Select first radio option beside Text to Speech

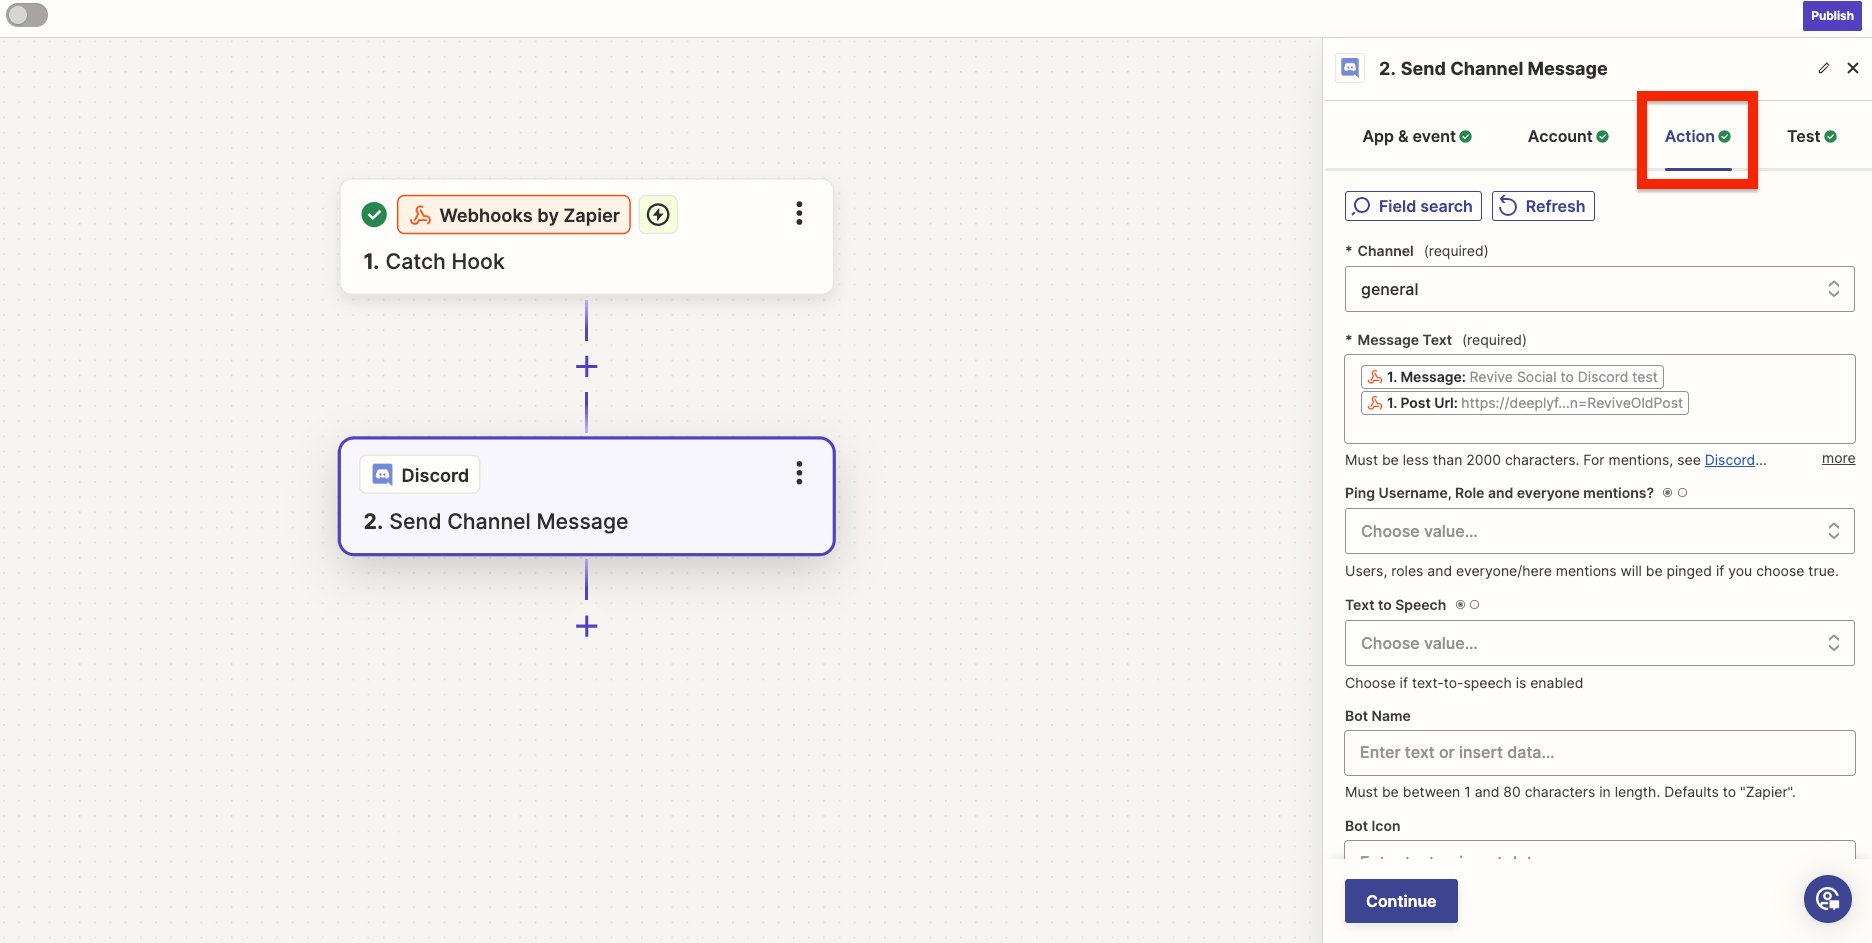(x=1460, y=605)
